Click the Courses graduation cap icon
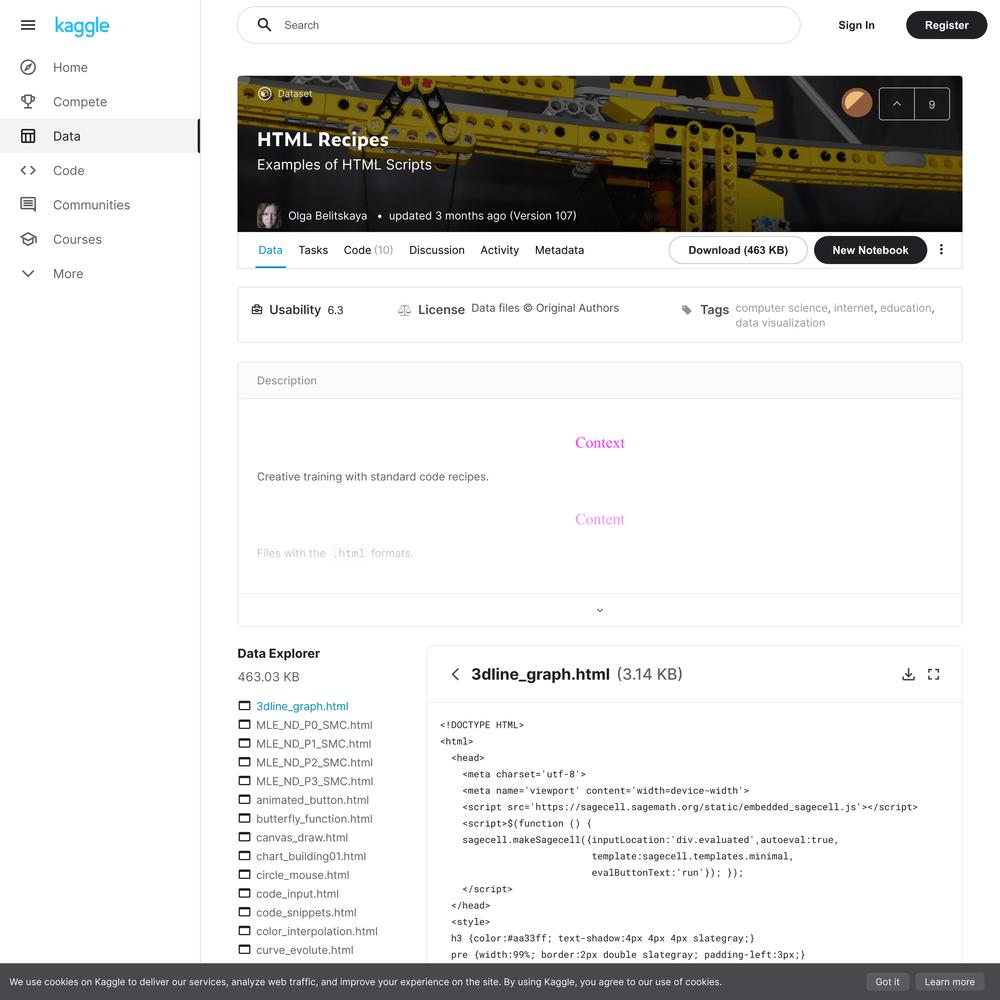This screenshot has width=1000, height=1000. (x=28, y=239)
